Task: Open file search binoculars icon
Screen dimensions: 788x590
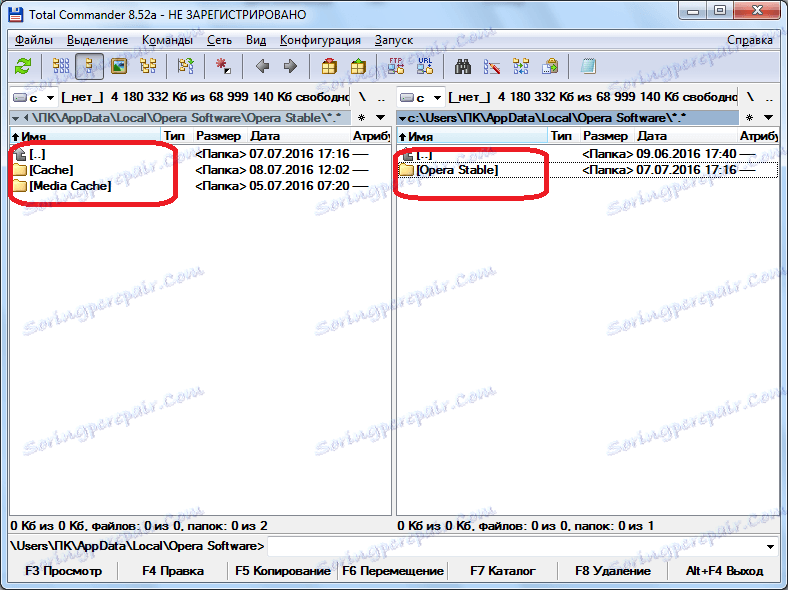Action: point(462,66)
